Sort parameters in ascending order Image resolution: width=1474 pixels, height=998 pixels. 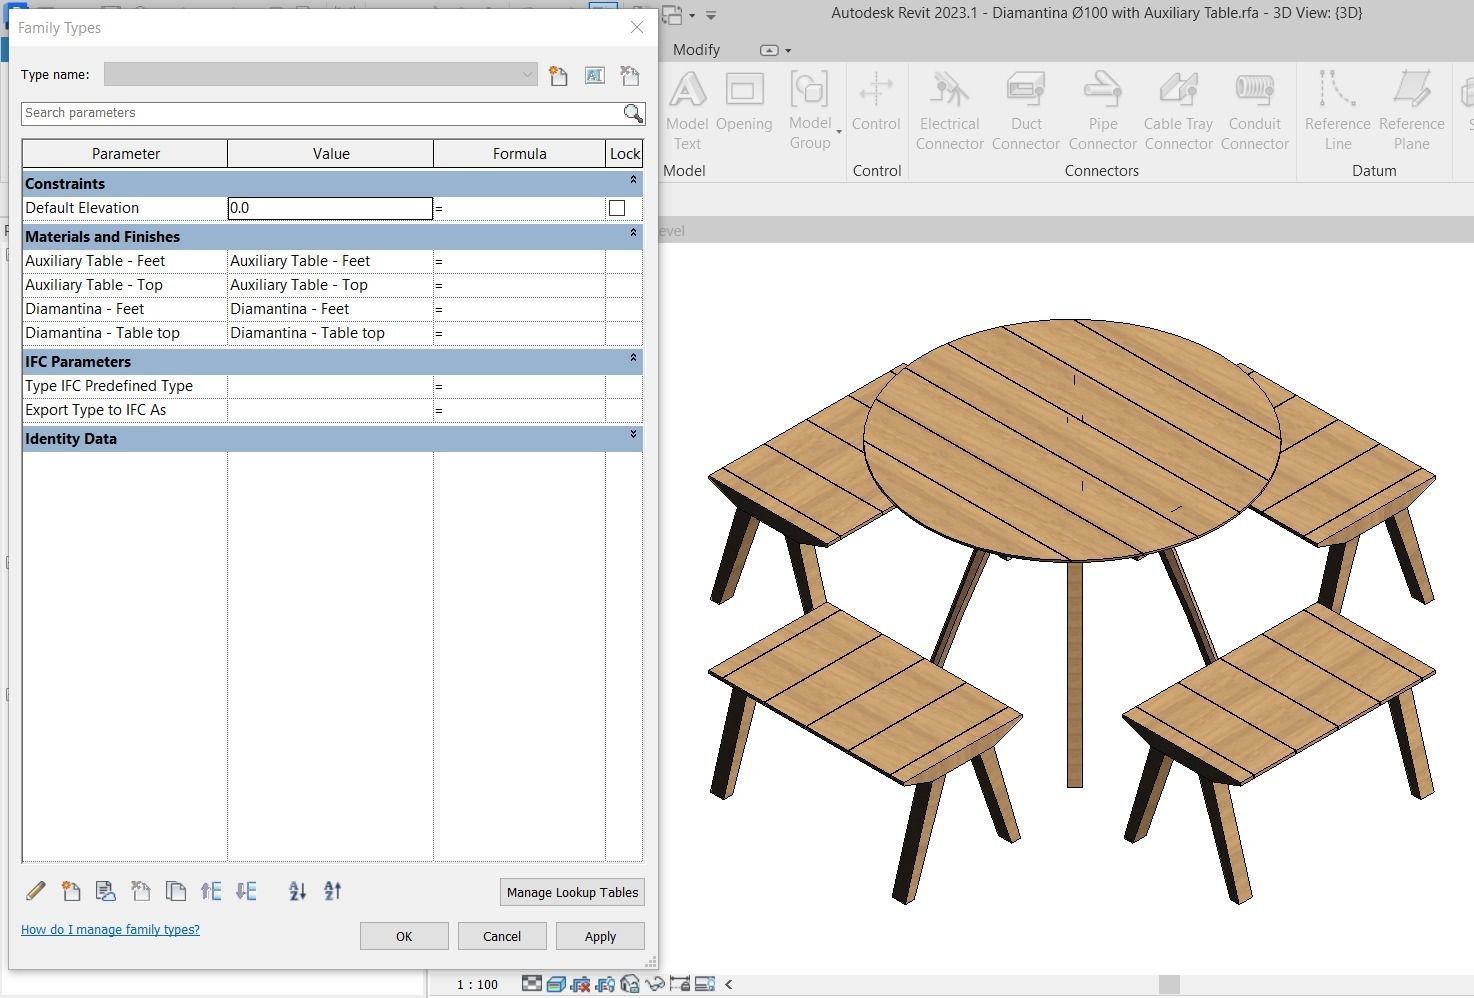coord(297,890)
